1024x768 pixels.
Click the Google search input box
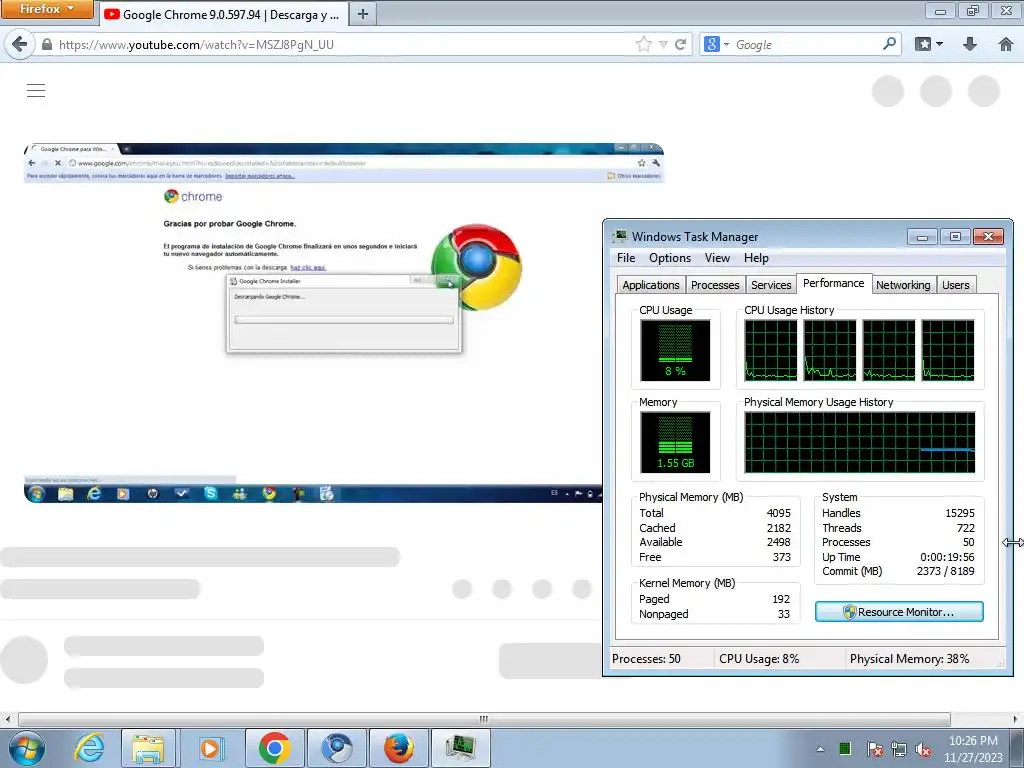click(x=807, y=44)
